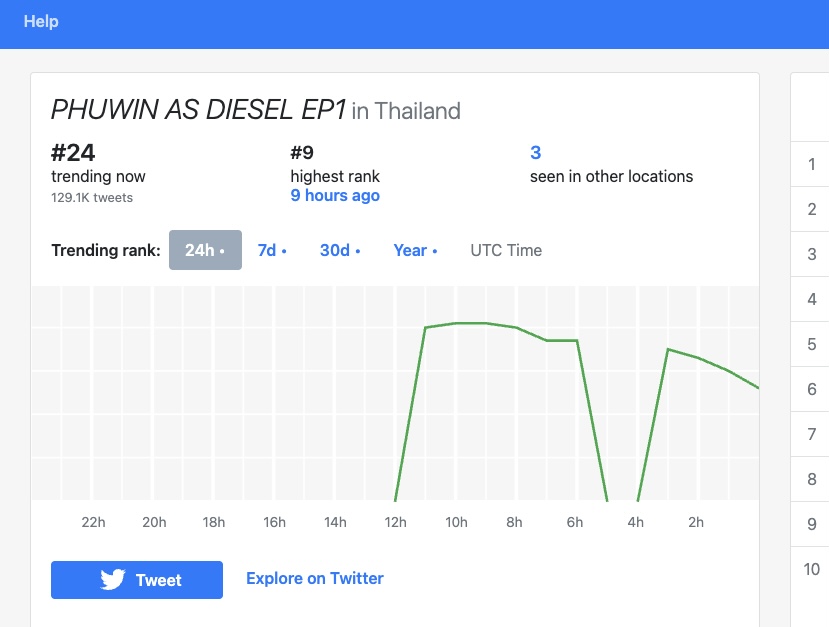Viewport: 829px width, 627px height.
Task: Open the Help menu item
Action: click(x=41, y=22)
